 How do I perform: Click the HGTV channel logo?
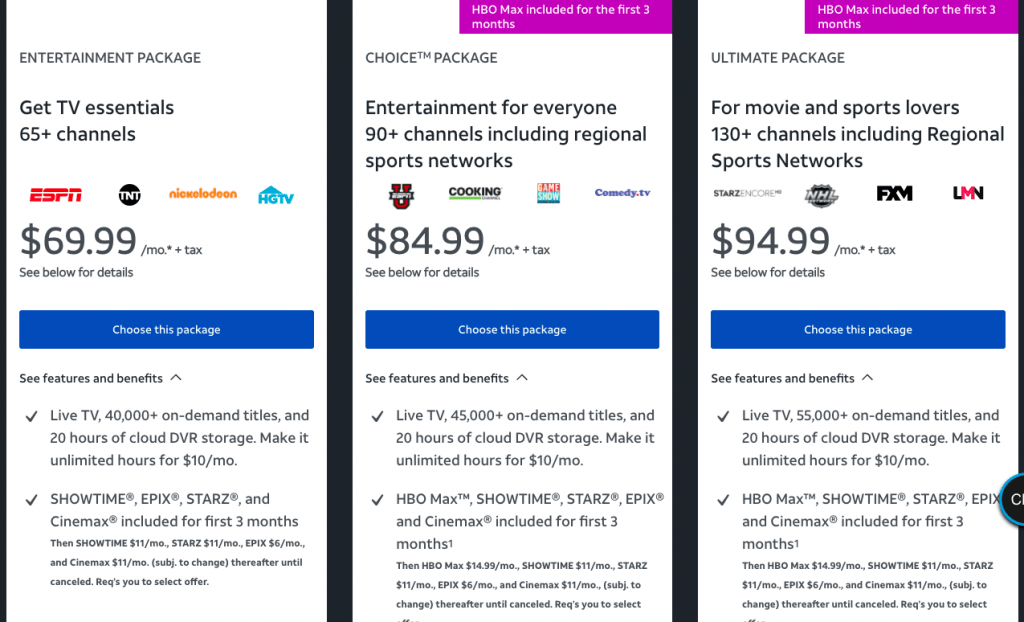pyautogui.click(x=276, y=195)
